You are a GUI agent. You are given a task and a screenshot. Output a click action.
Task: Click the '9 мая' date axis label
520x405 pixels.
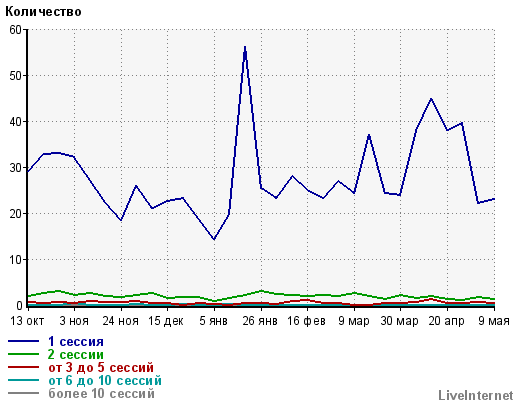click(x=494, y=321)
